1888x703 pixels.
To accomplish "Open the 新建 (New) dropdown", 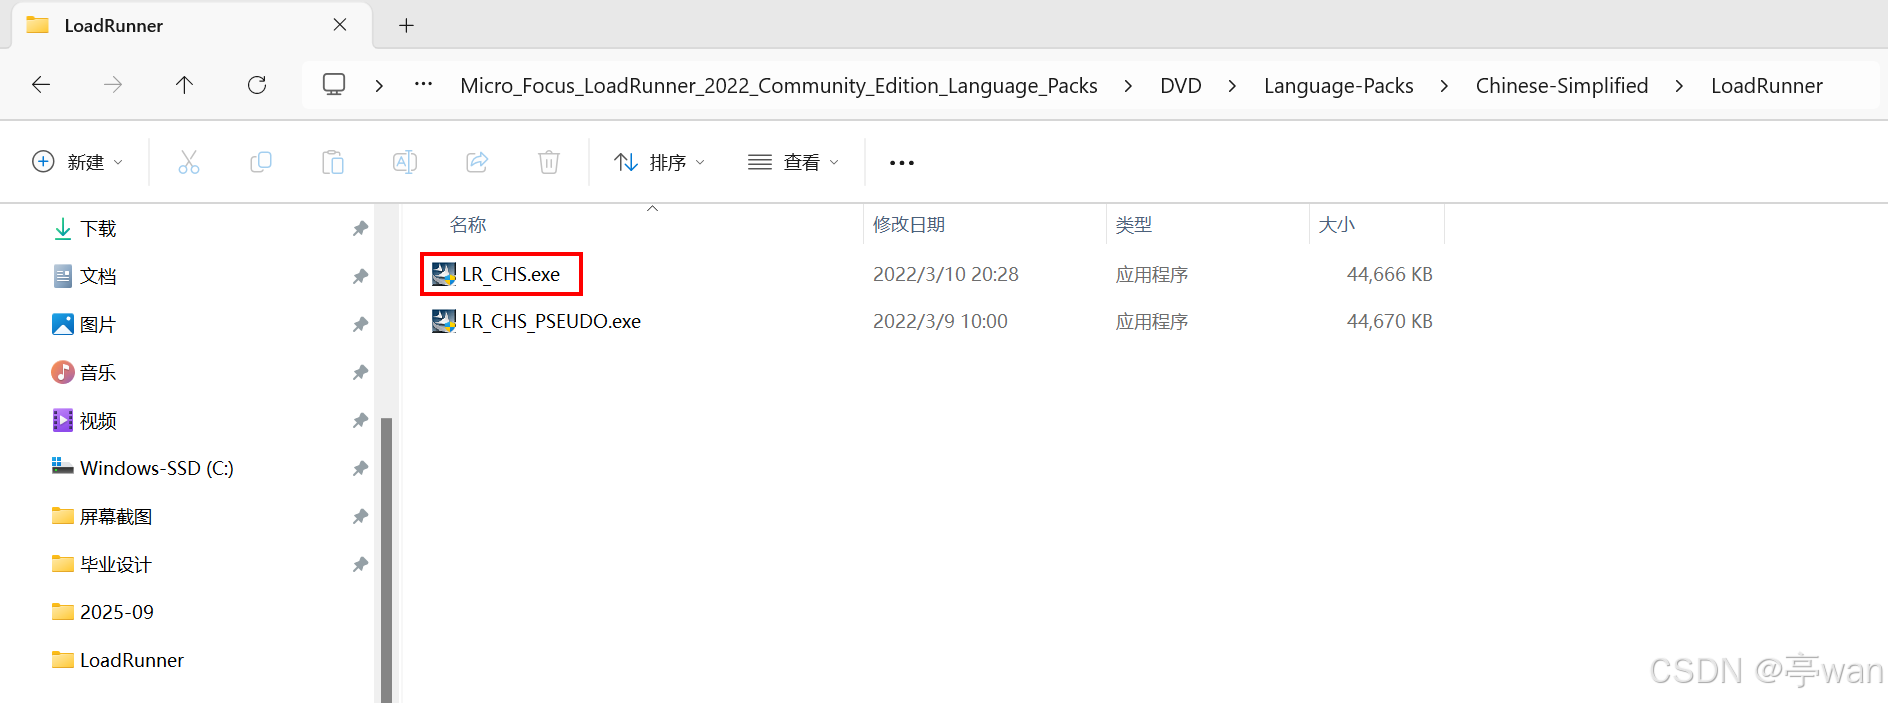I will 78,162.
